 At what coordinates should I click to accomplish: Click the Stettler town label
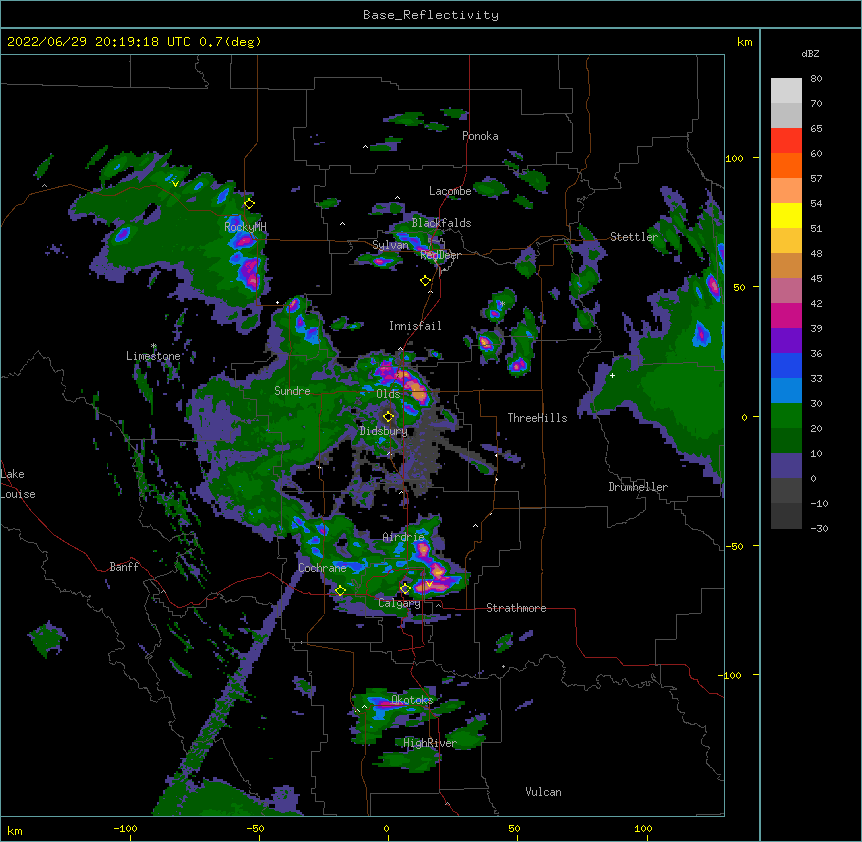coord(634,237)
